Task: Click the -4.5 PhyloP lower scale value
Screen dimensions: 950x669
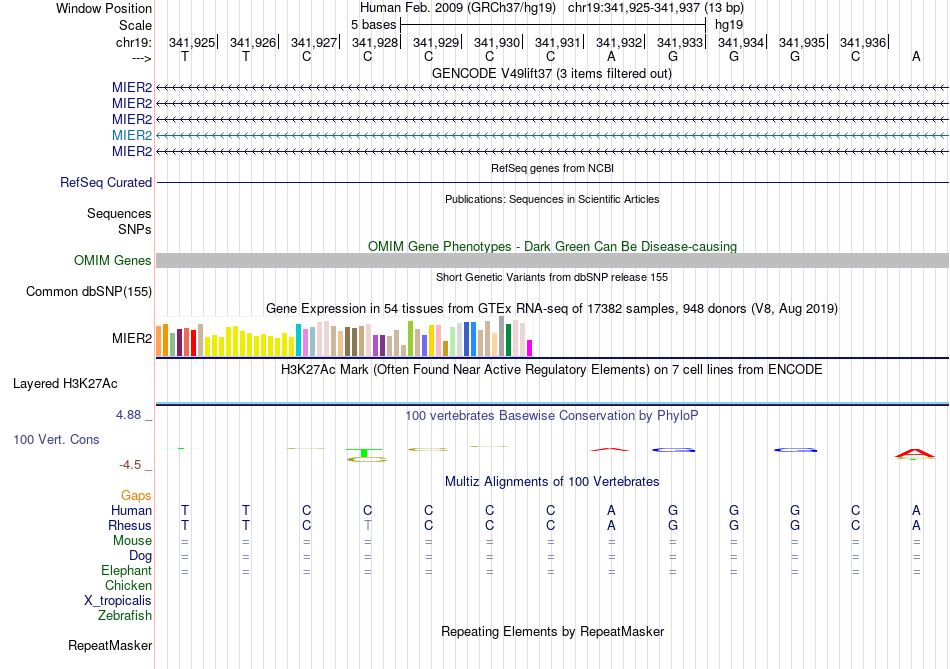Action: [130, 465]
